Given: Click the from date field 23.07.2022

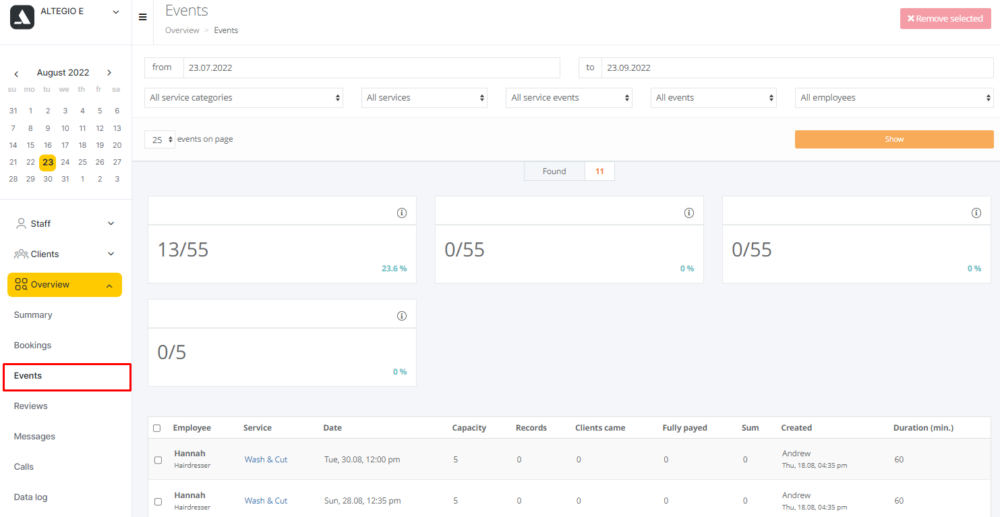Looking at the screenshot, I should coord(371,68).
